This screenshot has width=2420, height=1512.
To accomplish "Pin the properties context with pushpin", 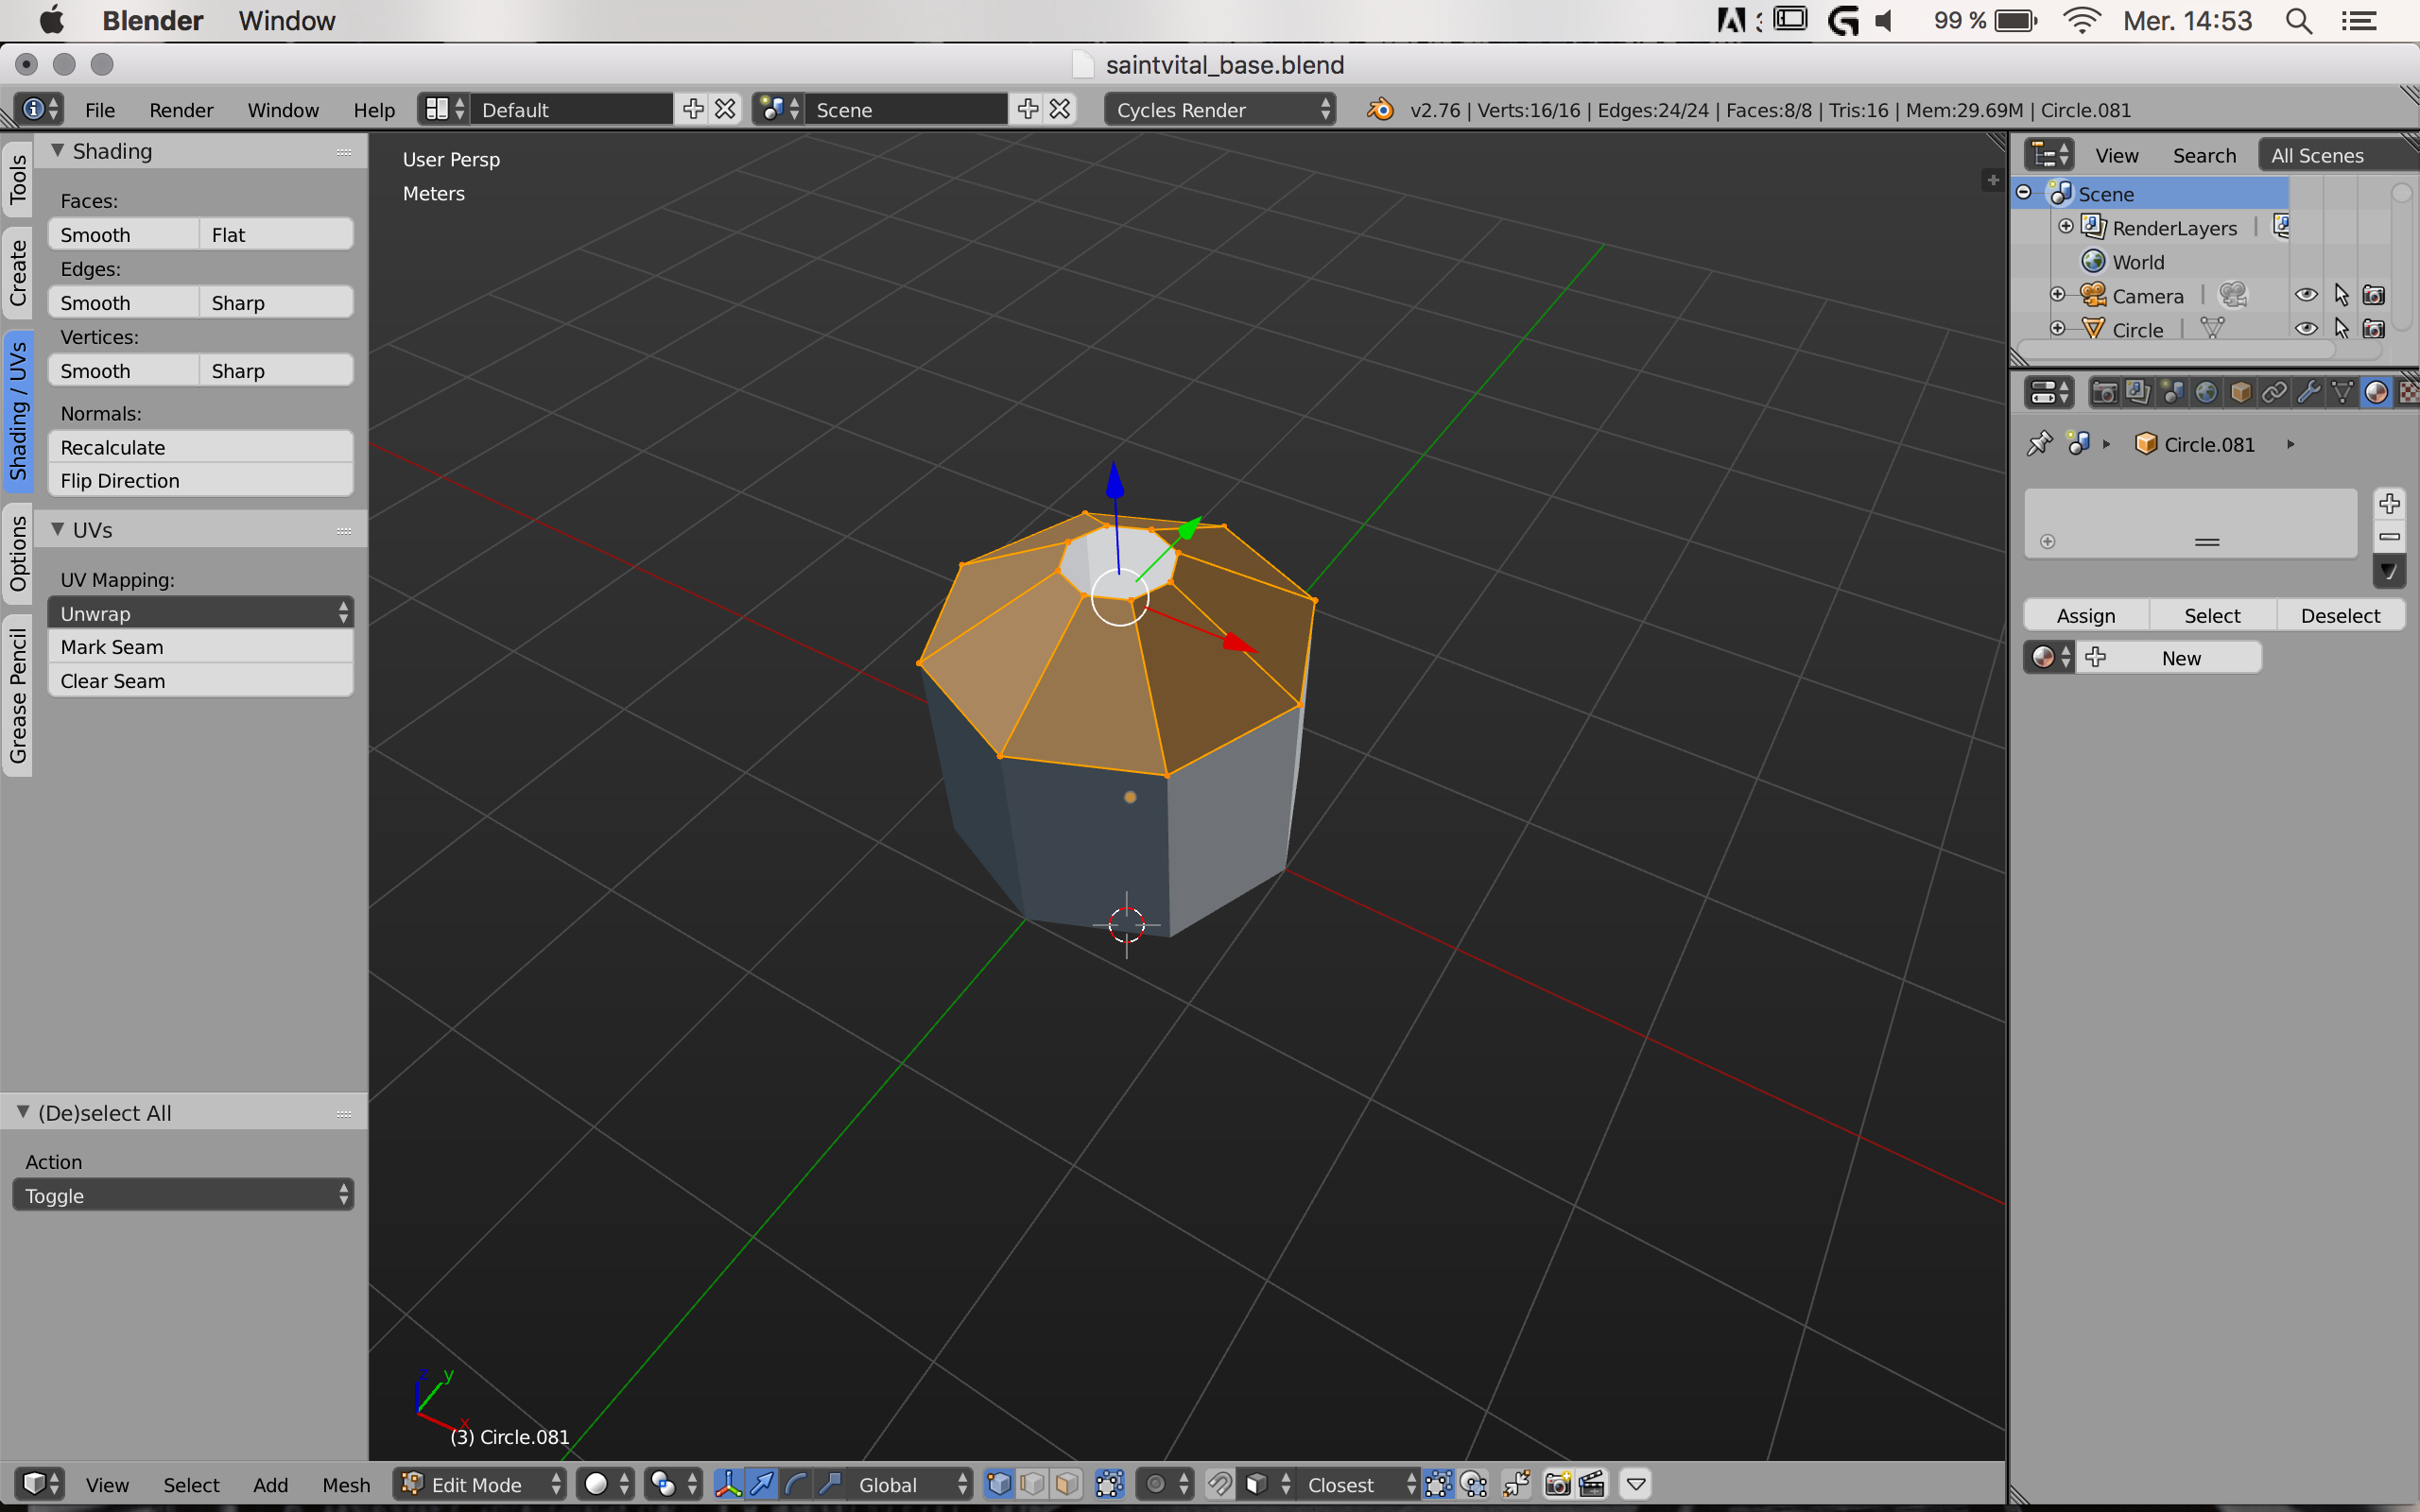I will pos(2039,444).
